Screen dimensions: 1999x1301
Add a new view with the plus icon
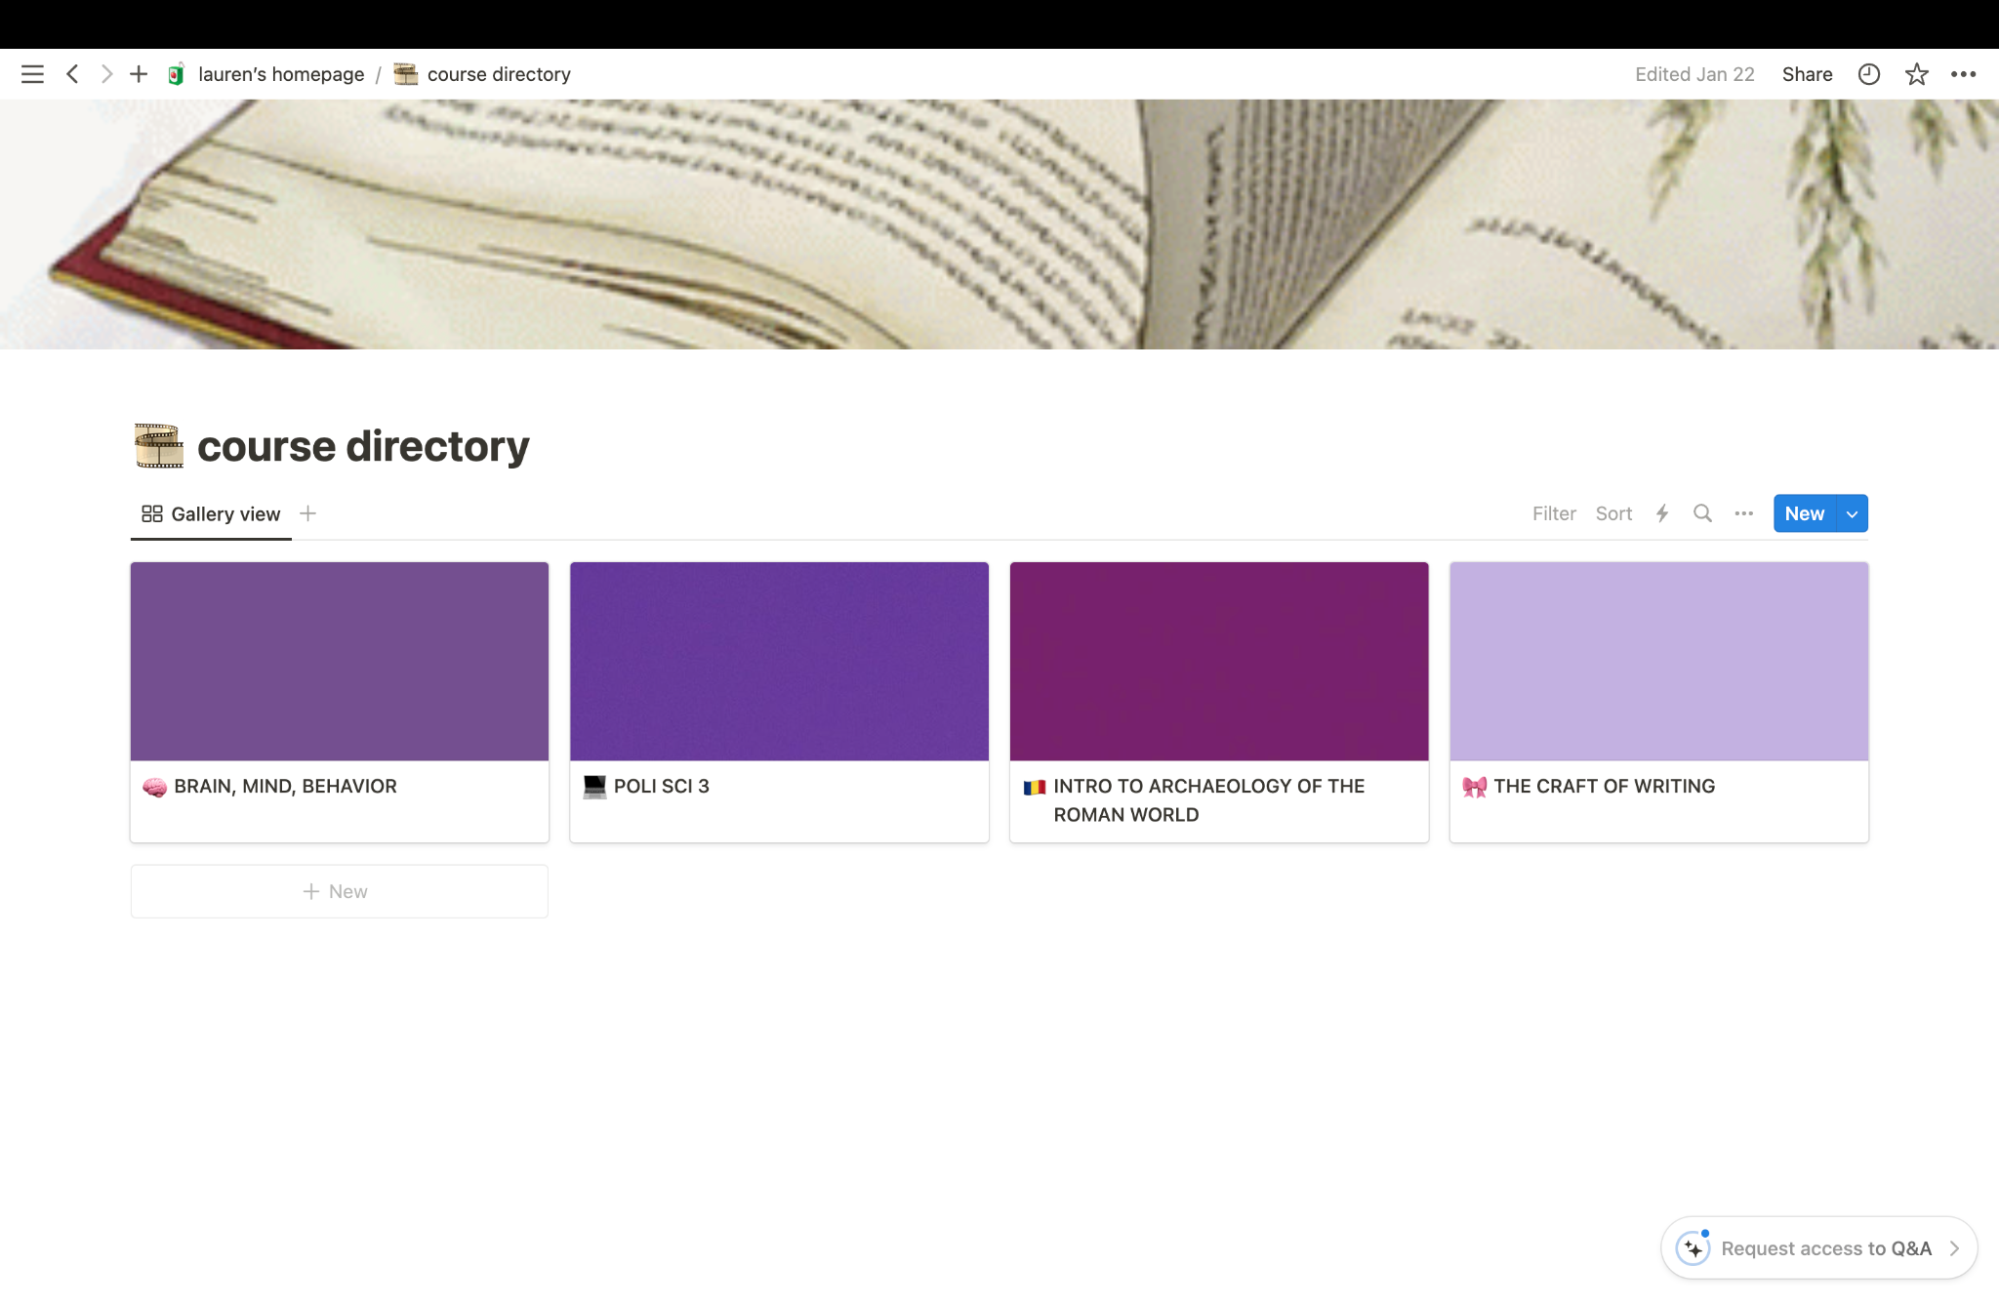pos(307,513)
